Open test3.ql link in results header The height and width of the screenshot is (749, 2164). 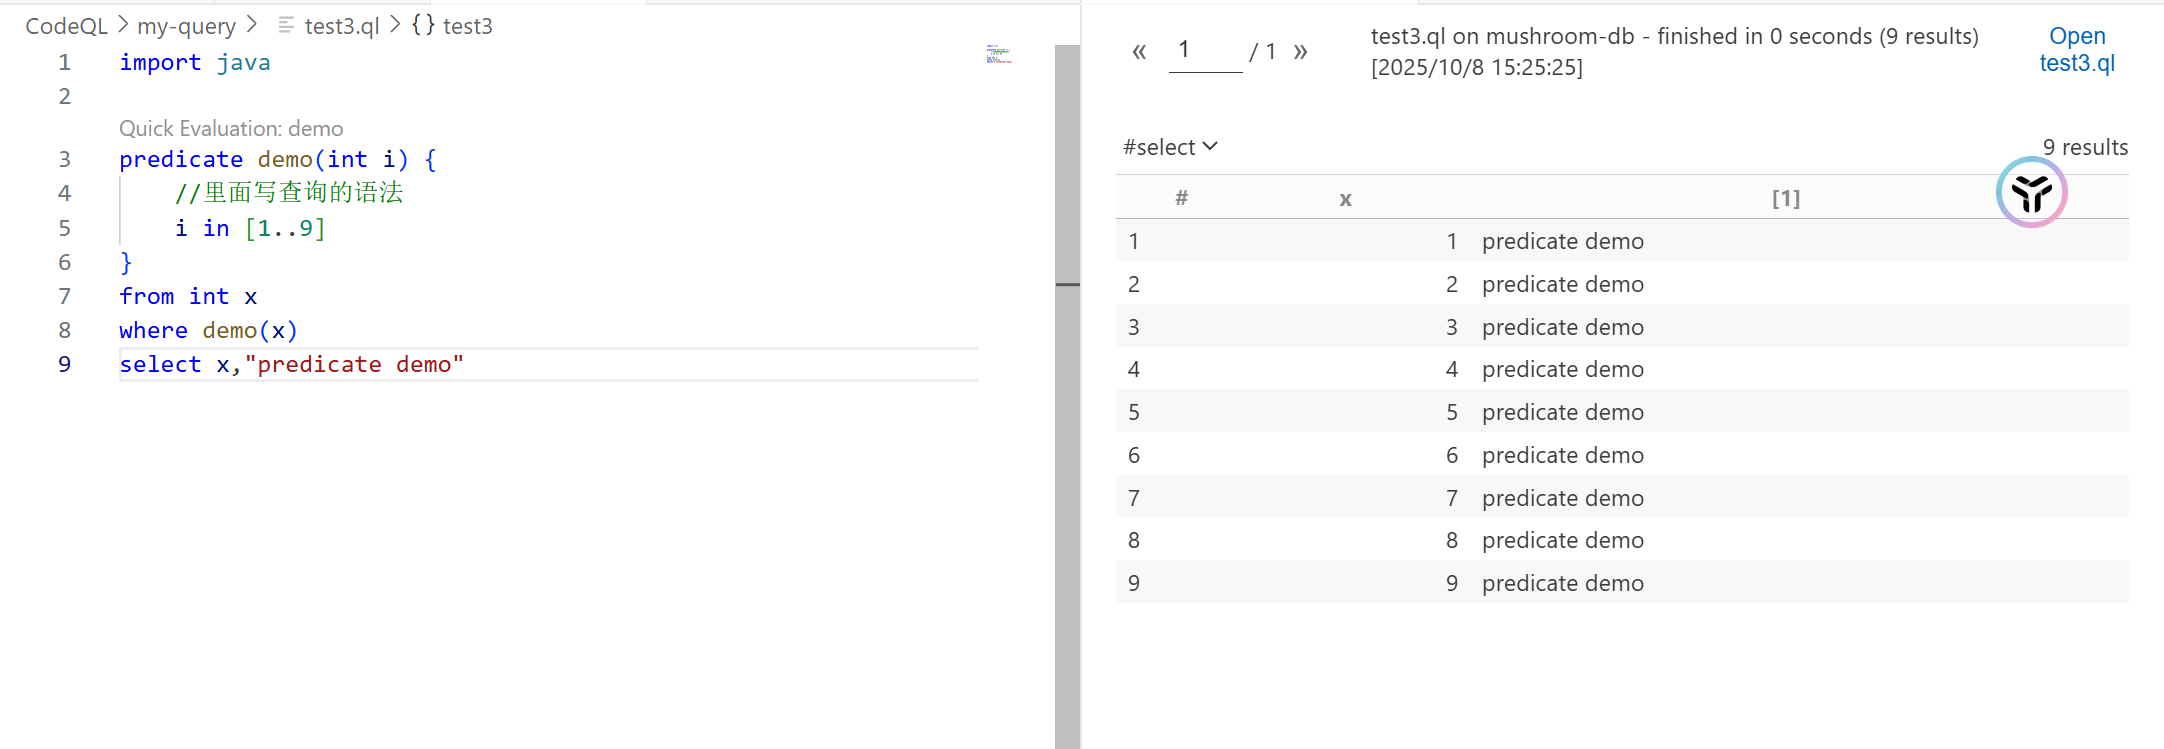tap(2077, 50)
